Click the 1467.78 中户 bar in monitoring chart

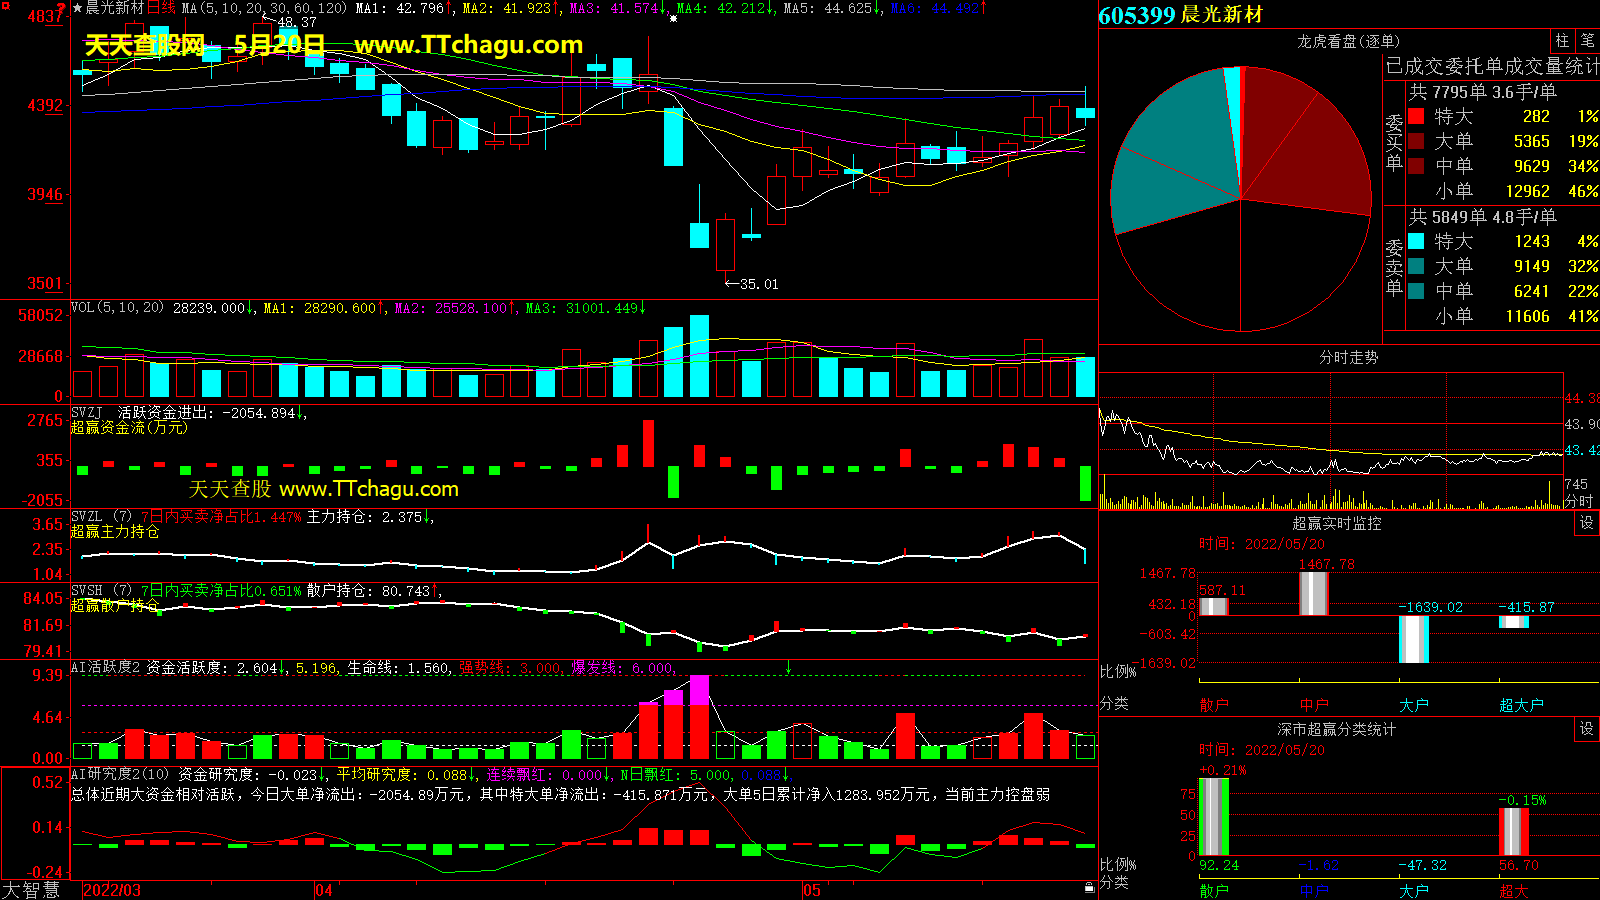[x=1313, y=593]
